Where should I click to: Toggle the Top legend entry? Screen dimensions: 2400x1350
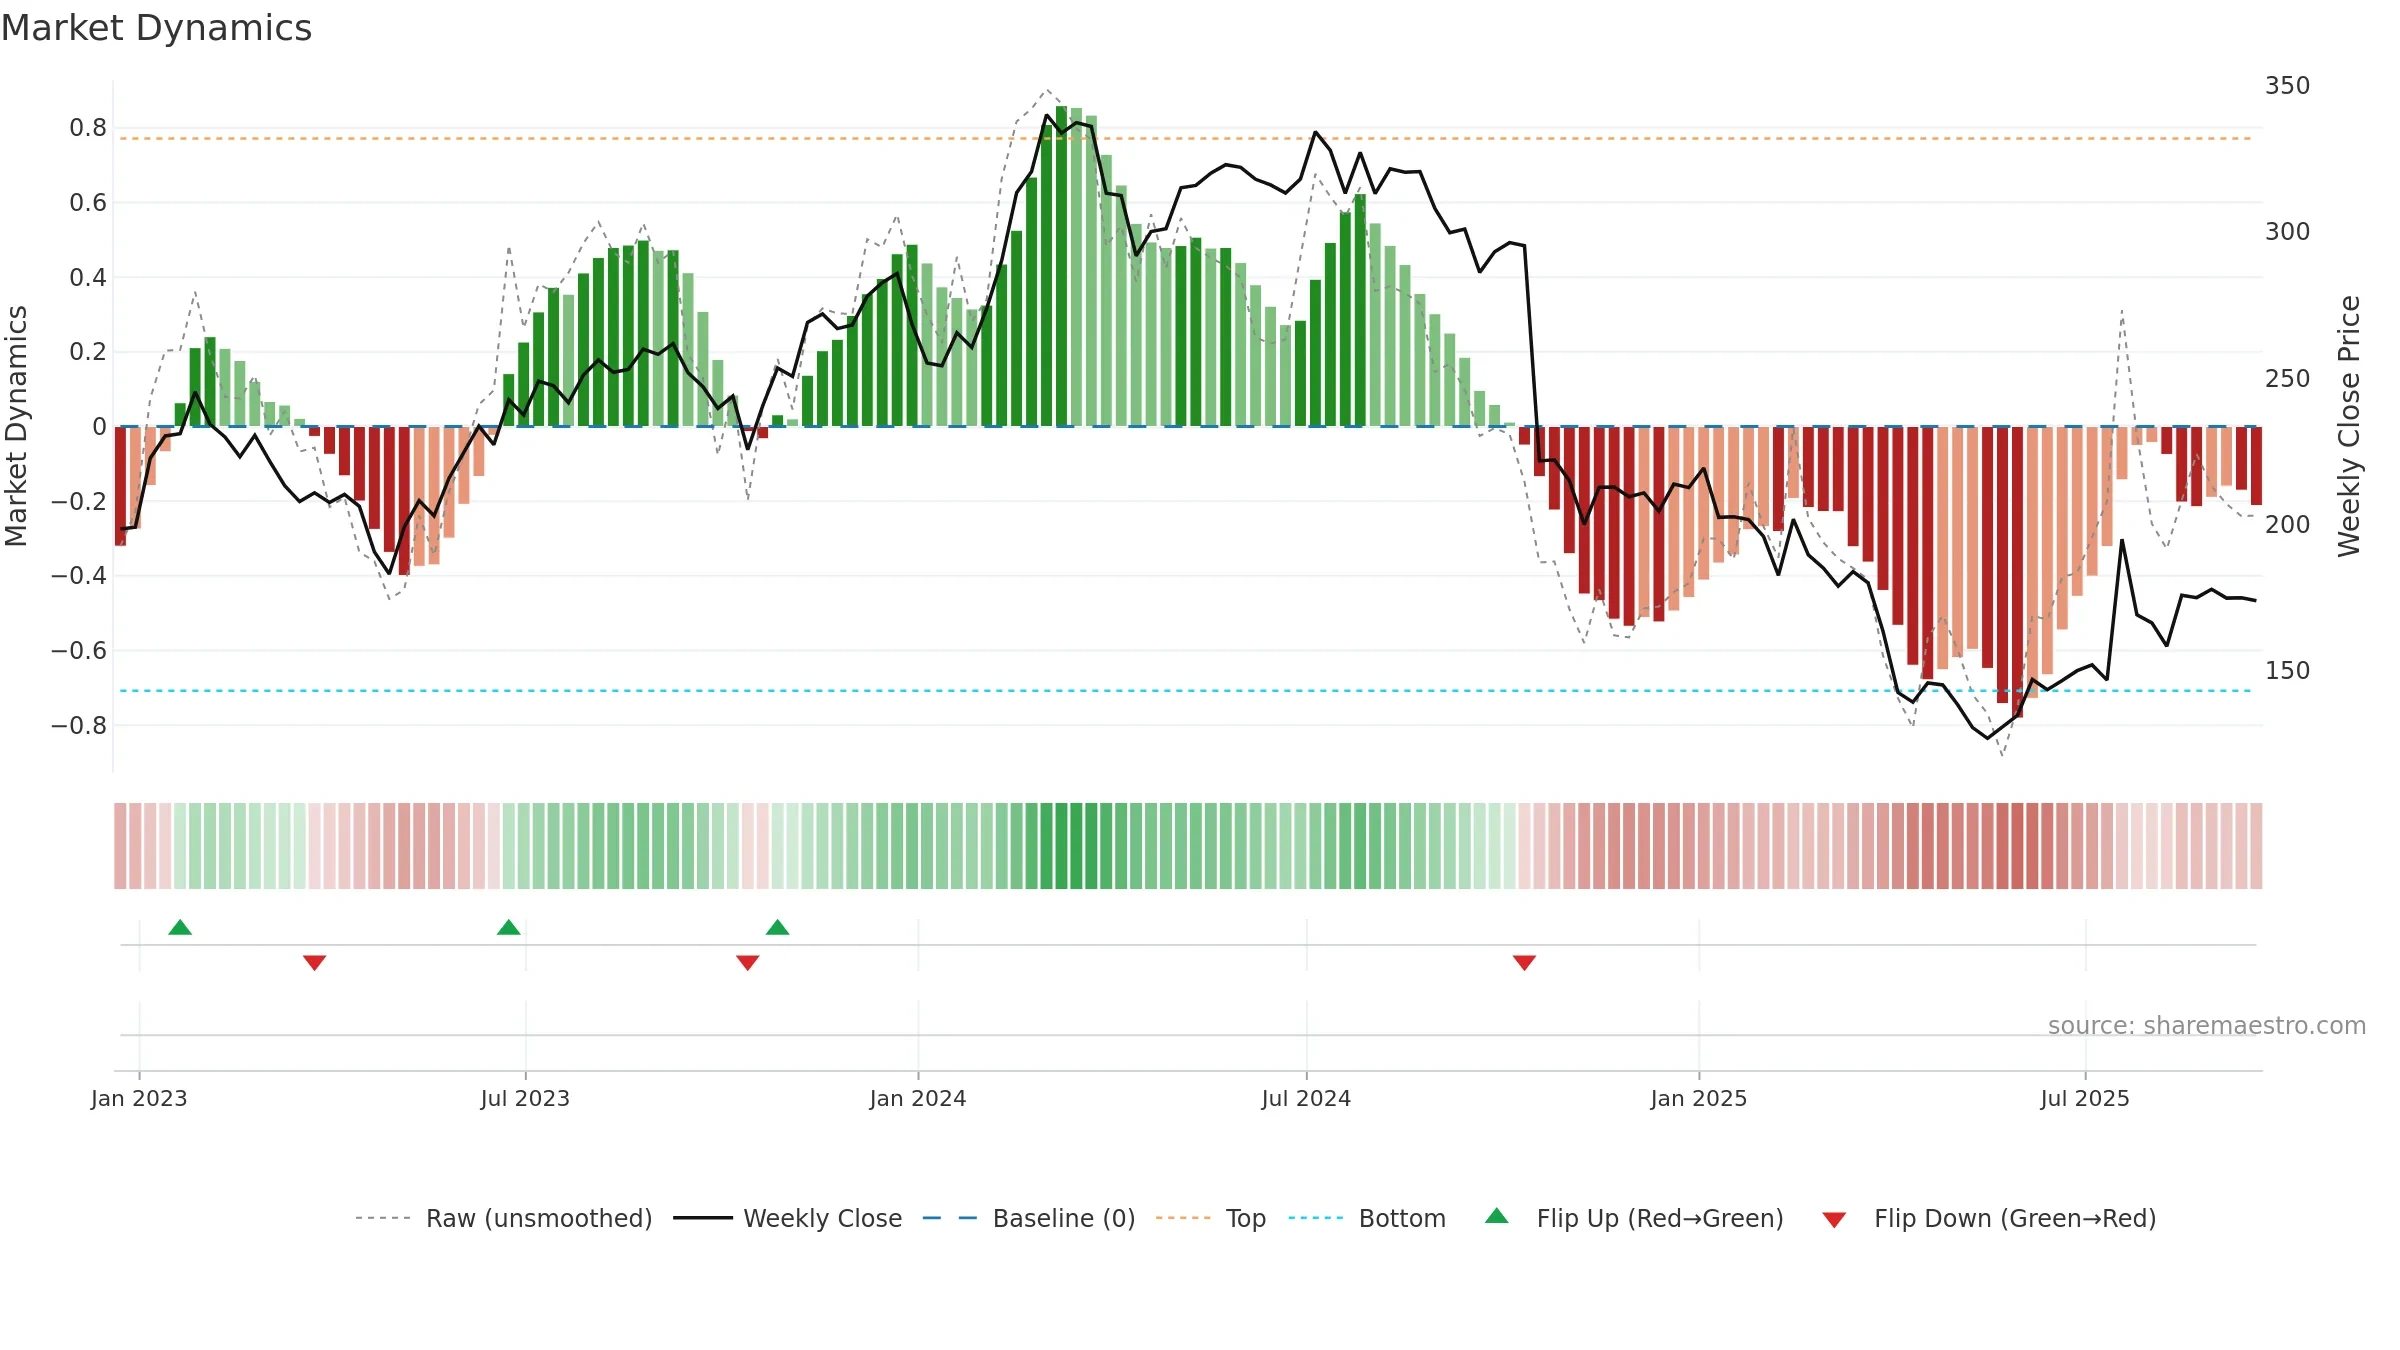(x=1210, y=1218)
